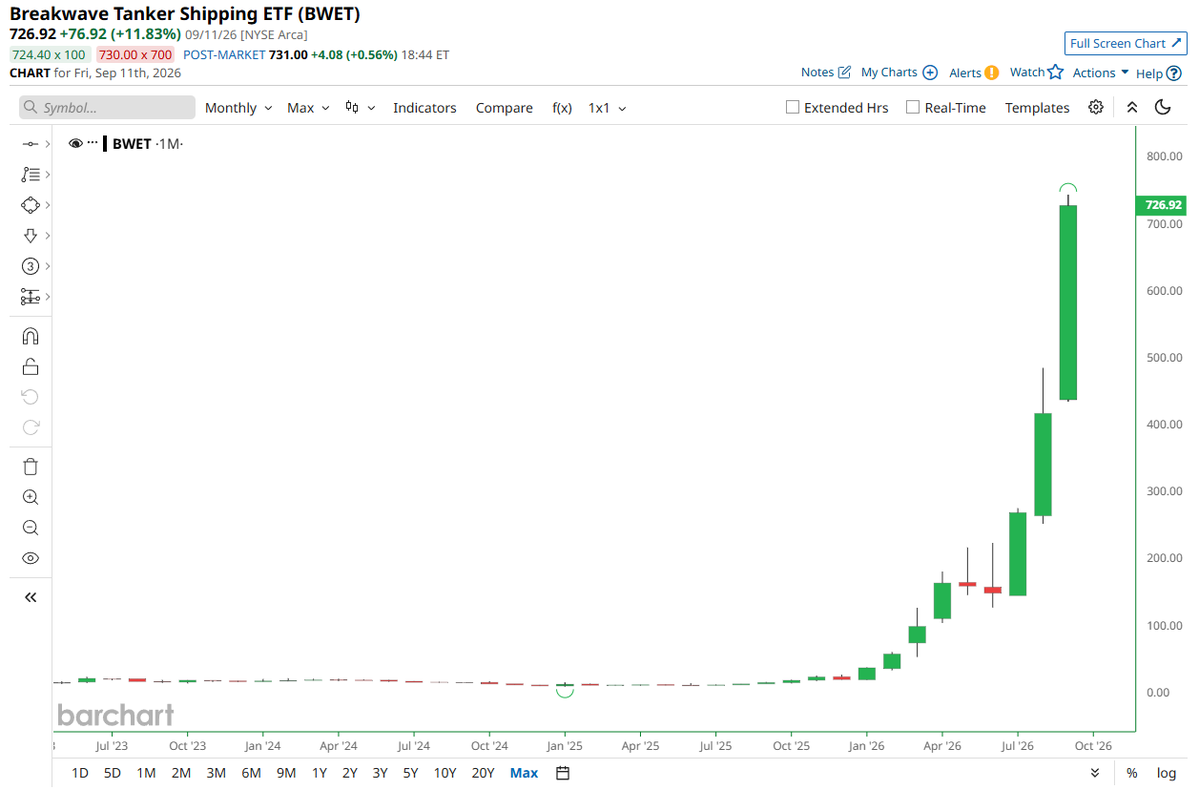
Task: Redo the drawing action
Action: click(x=30, y=428)
